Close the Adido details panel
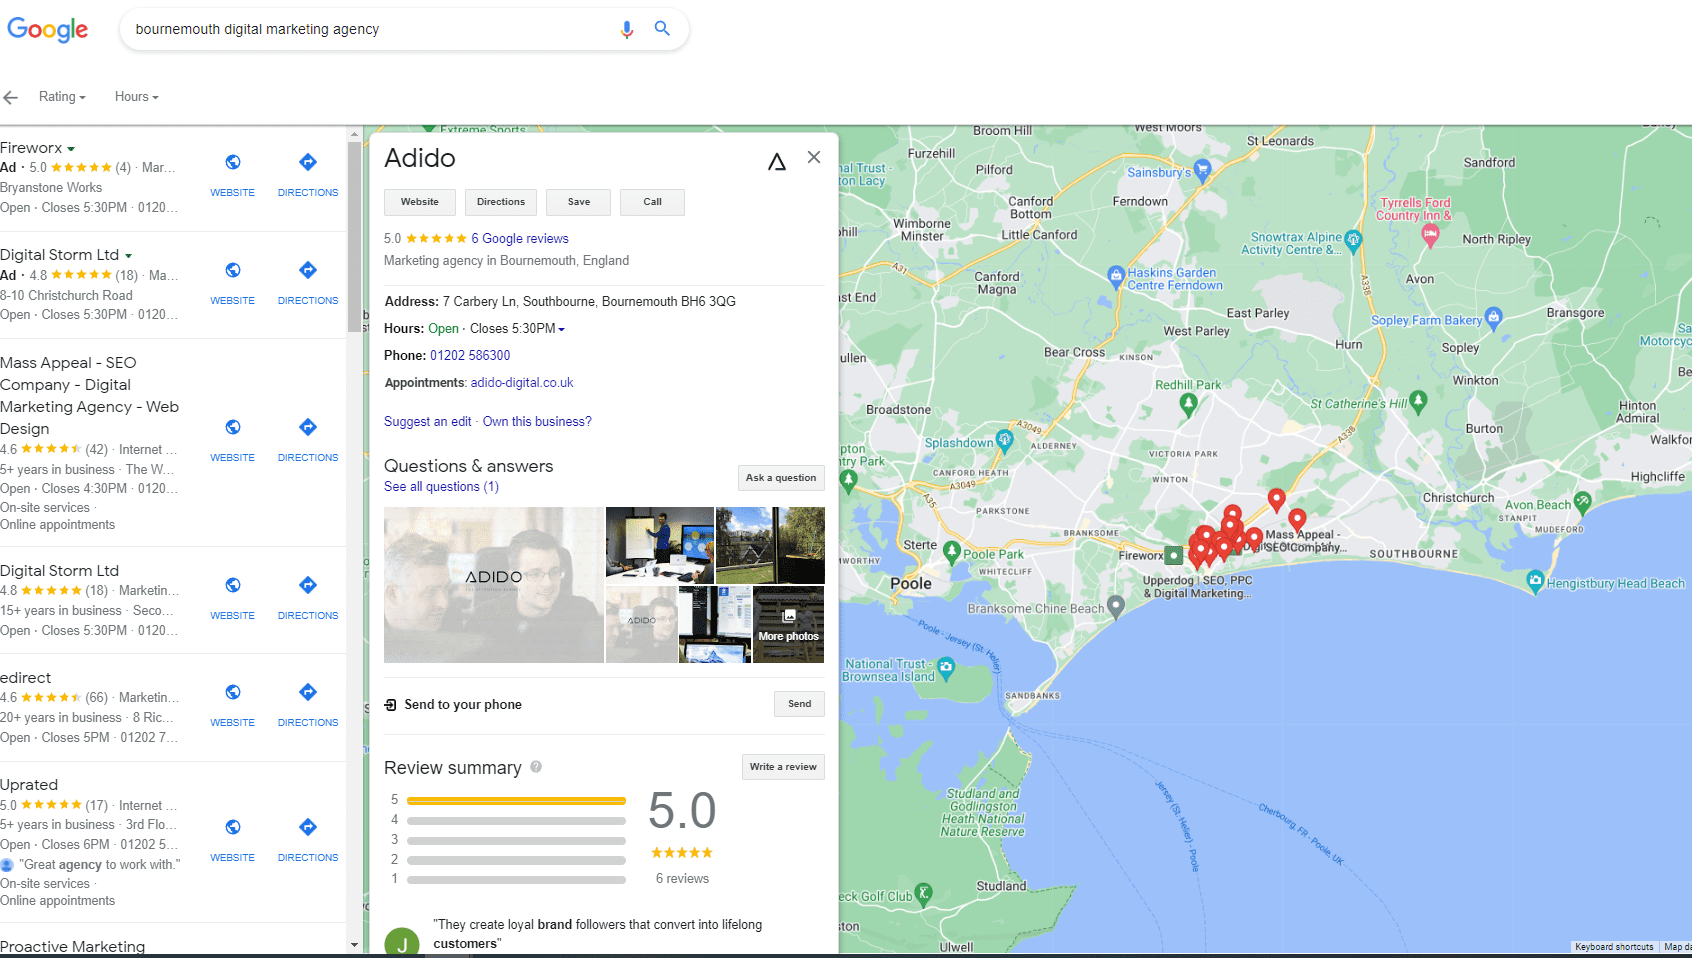The width and height of the screenshot is (1692, 958). point(814,157)
